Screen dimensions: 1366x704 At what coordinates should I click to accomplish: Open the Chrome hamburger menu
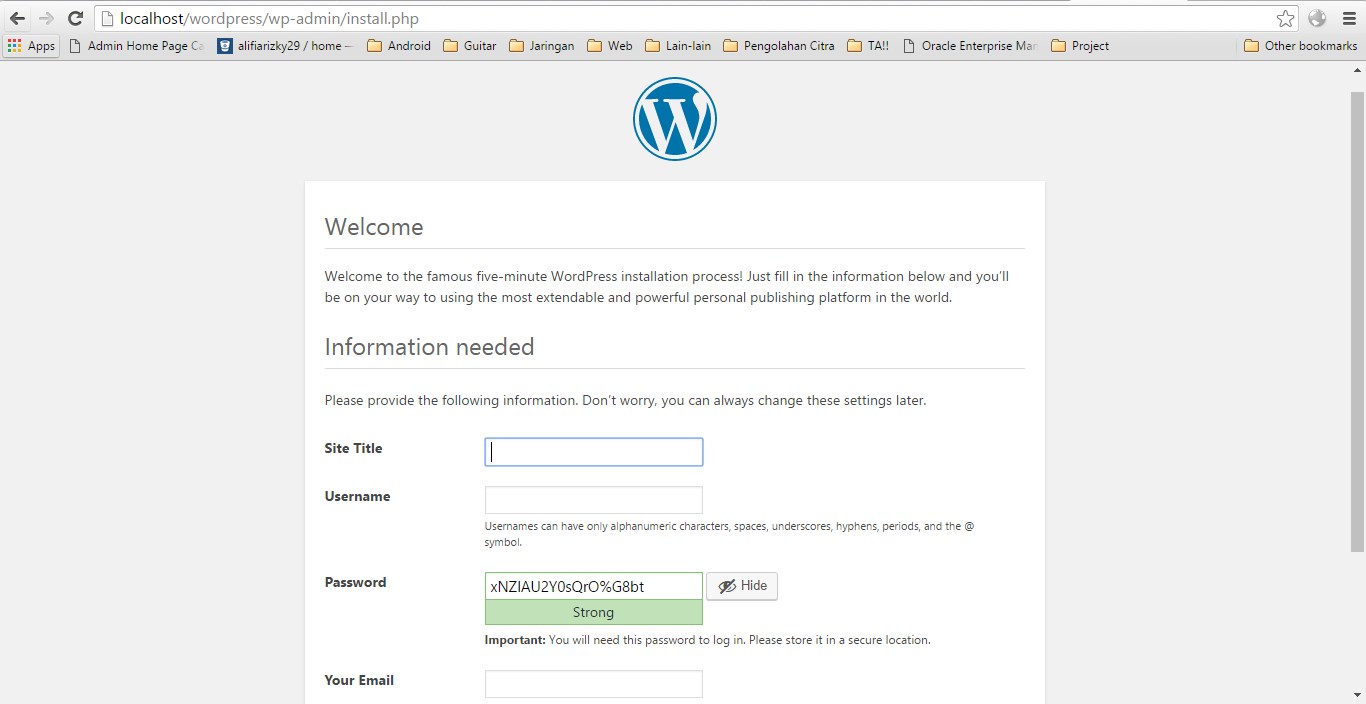point(1347,18)
